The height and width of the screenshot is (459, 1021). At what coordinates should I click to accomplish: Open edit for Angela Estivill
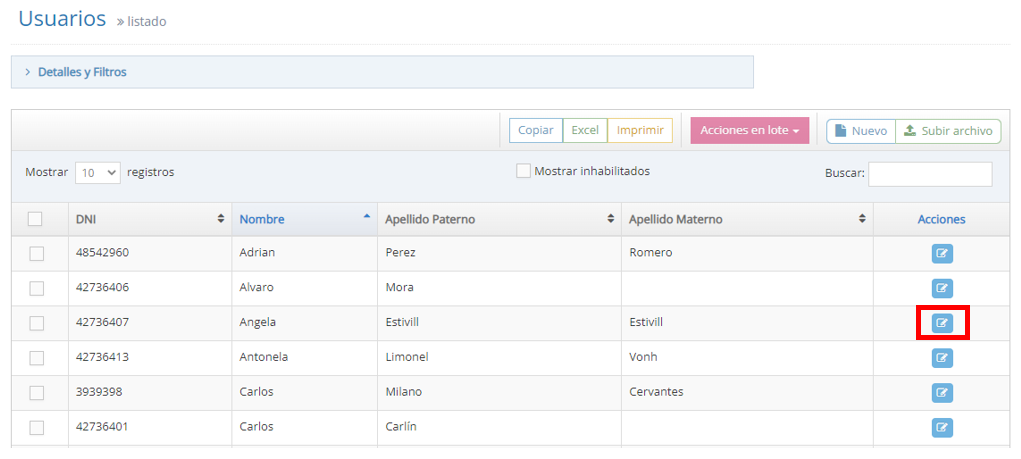(942, 323)
